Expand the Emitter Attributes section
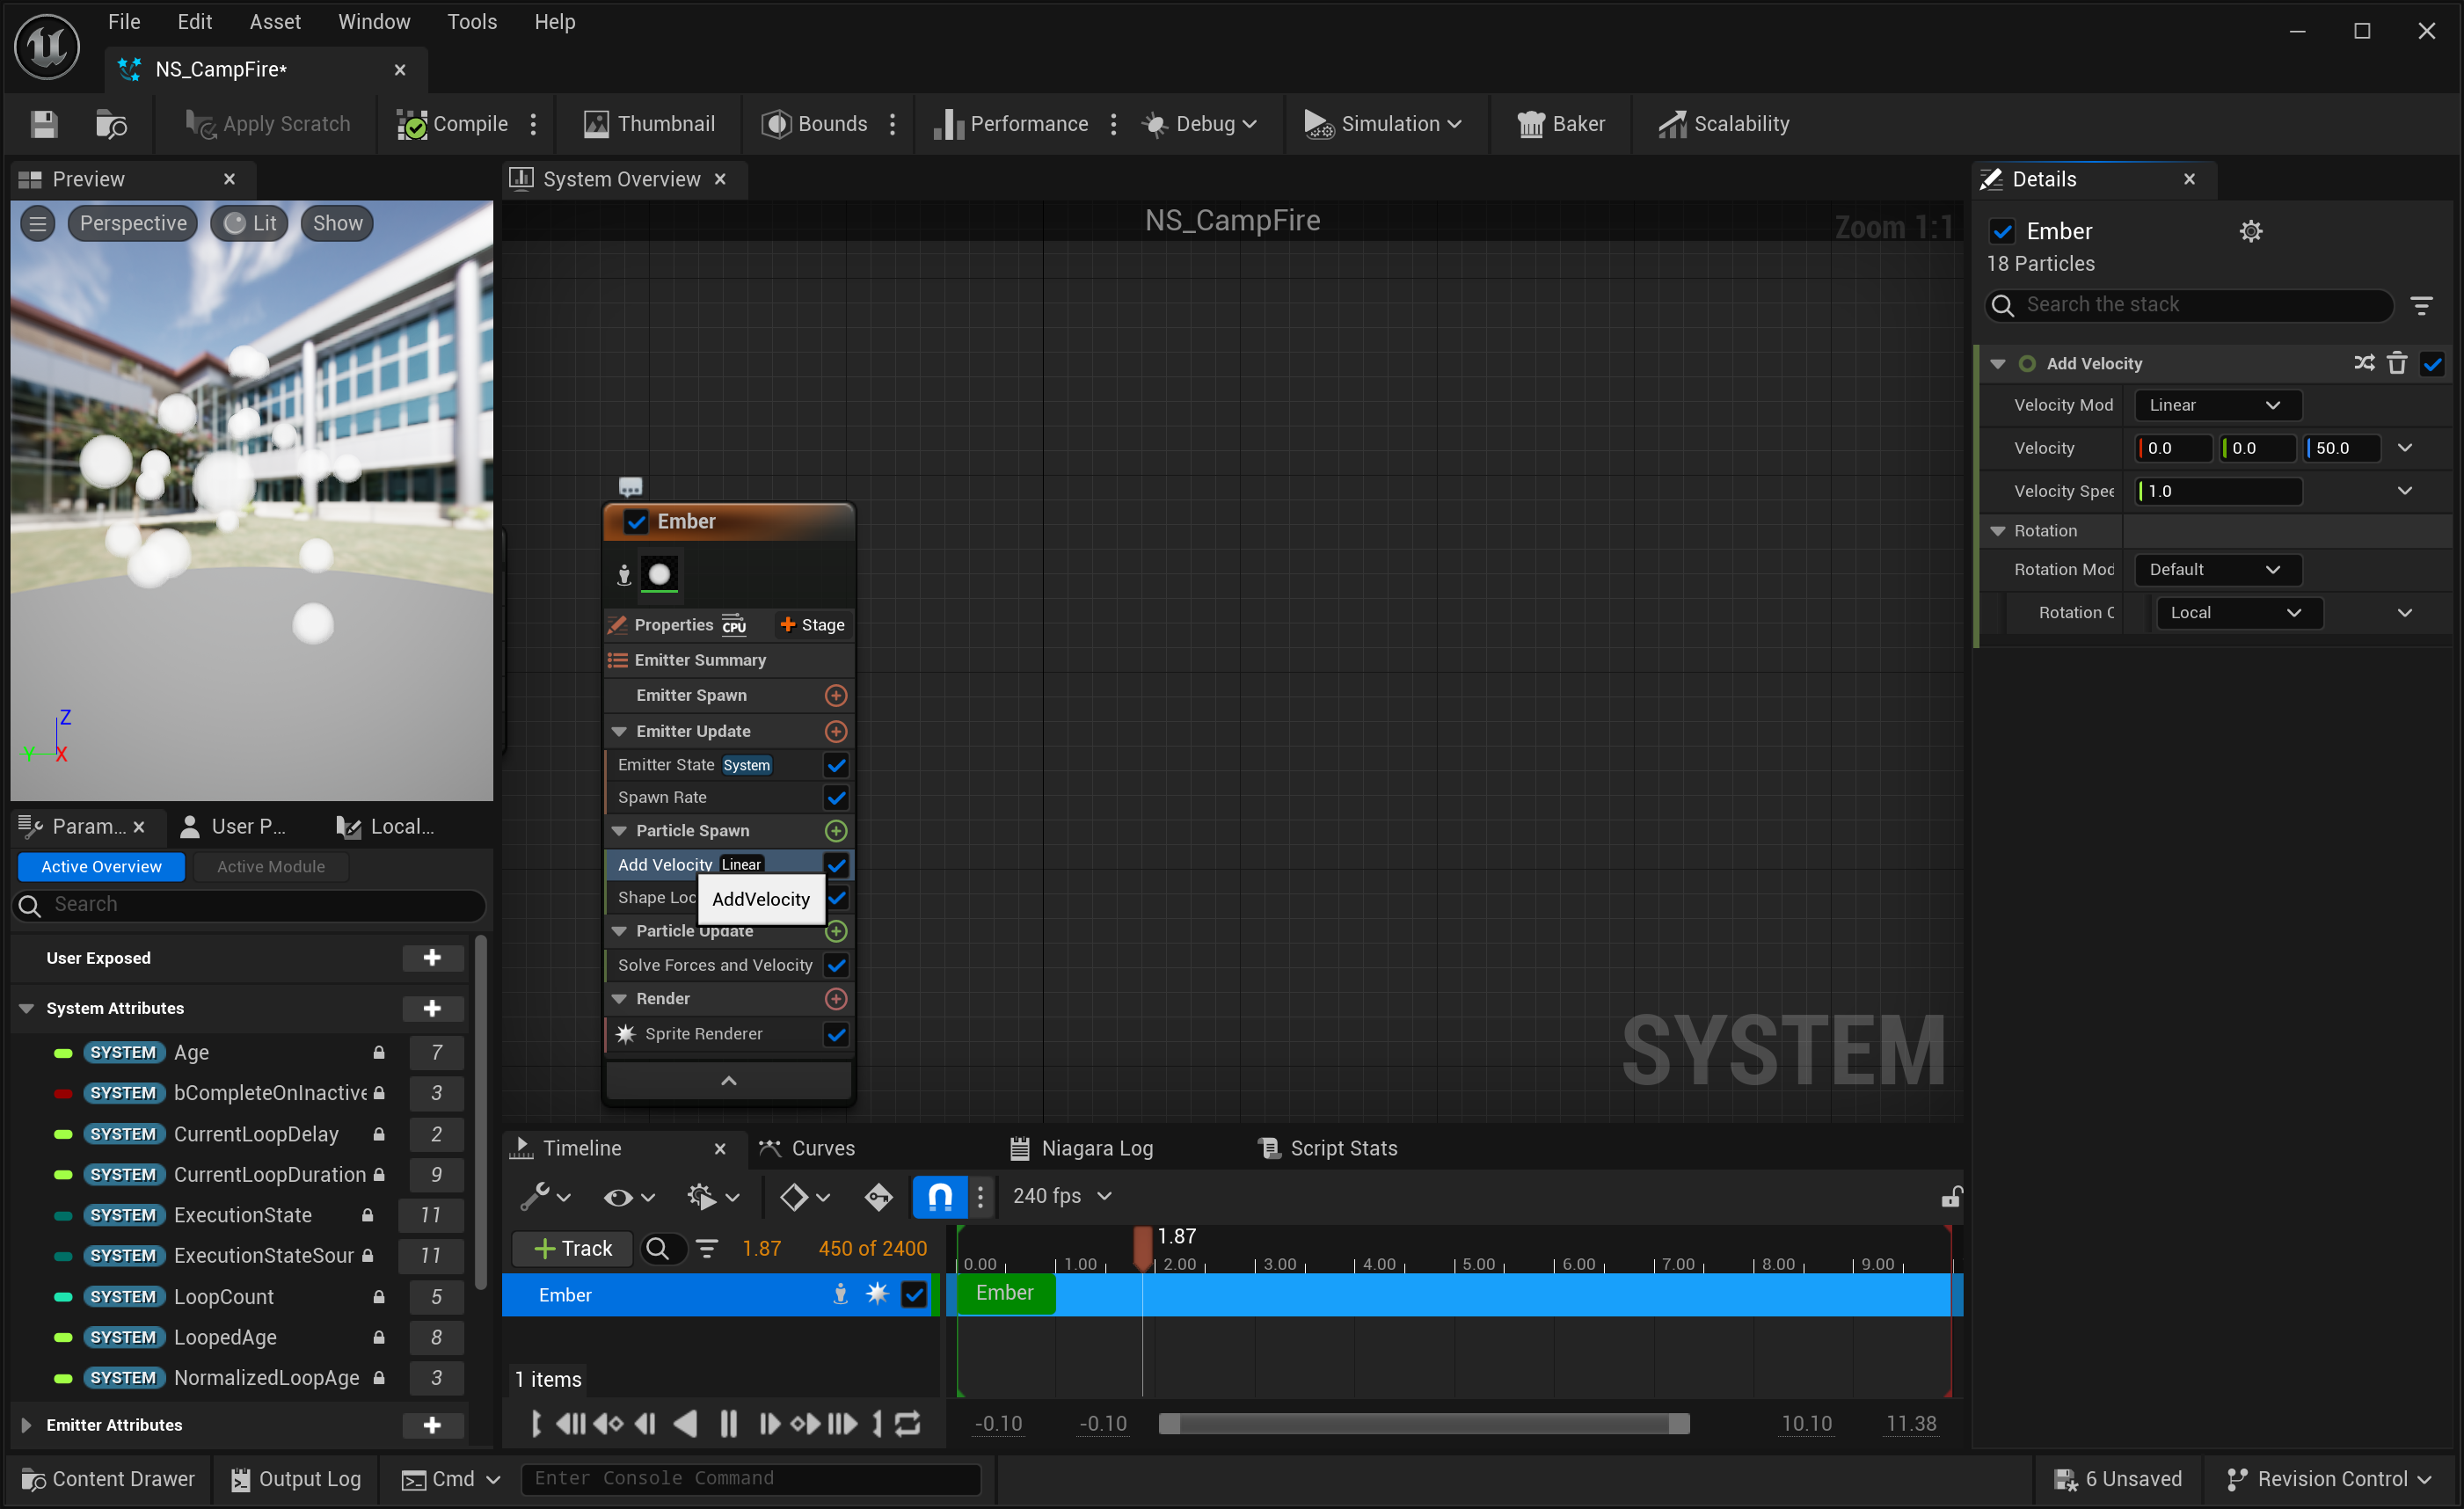Screen dimensions: 2464x1509 (x=27, y=1425)
